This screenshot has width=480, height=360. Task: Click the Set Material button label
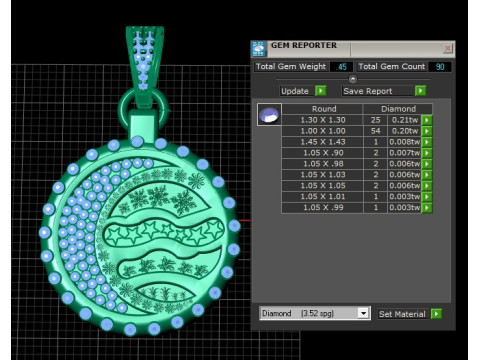point(402,314)
